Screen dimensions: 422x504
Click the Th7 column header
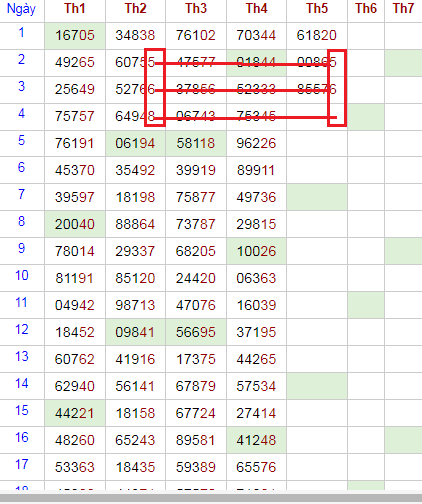click(x=403, y=9)
